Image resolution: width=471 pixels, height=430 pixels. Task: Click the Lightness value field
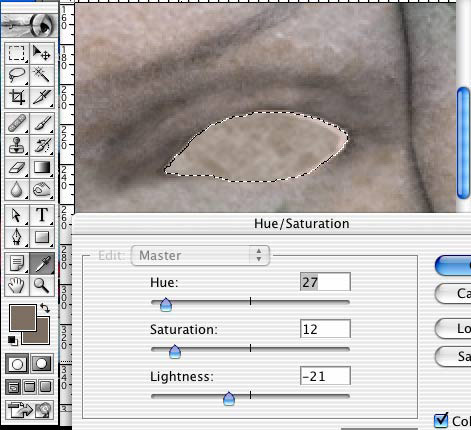coord(325,376)
